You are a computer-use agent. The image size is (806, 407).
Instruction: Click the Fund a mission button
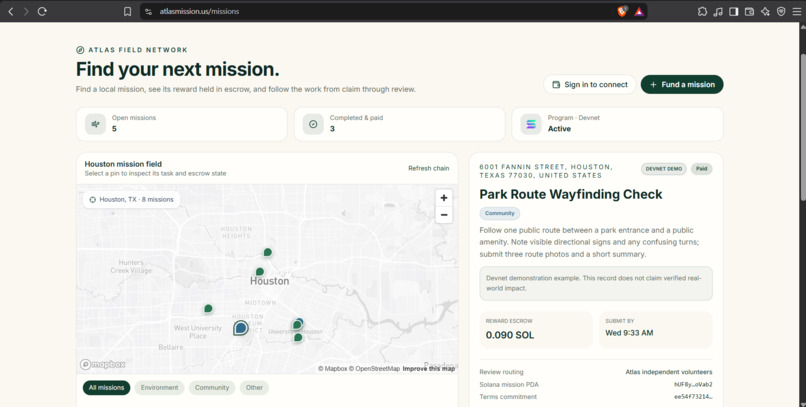coord(682,84)
